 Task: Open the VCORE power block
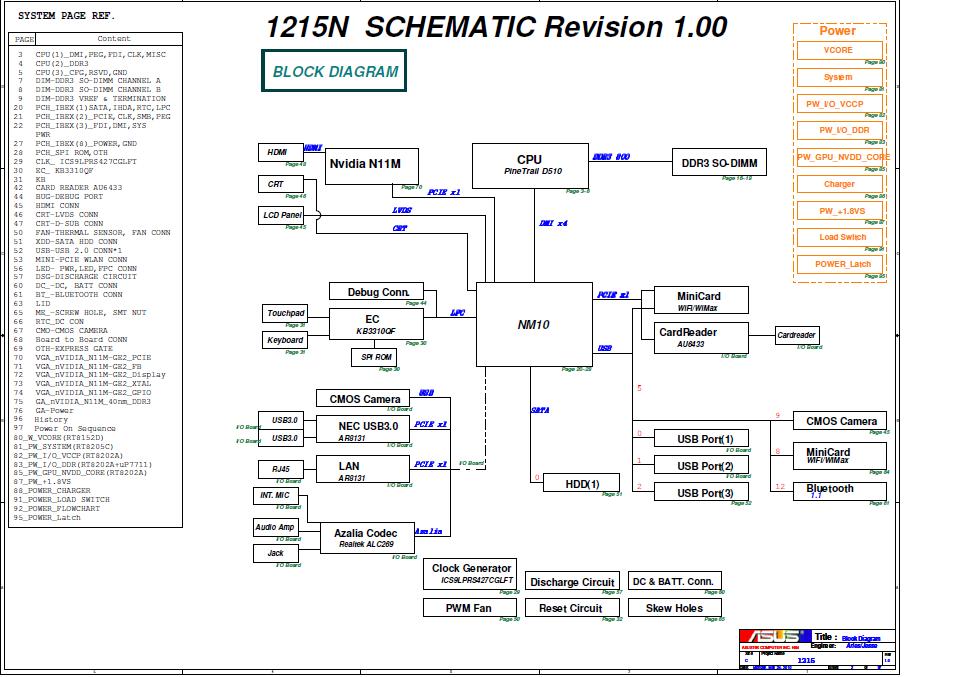click(839, 50)
